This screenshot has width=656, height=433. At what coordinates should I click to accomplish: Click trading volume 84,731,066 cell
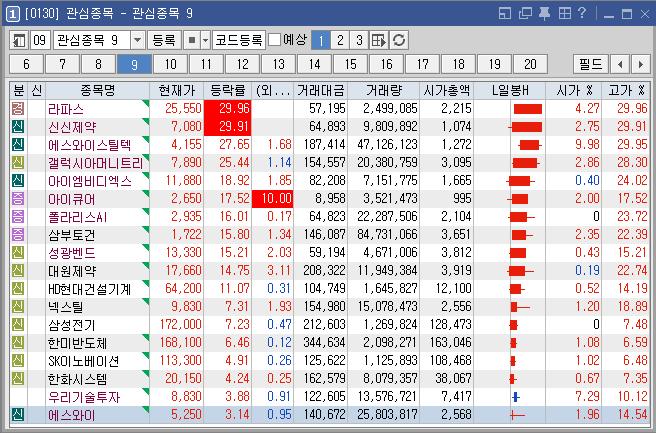[x=387, y=235]
